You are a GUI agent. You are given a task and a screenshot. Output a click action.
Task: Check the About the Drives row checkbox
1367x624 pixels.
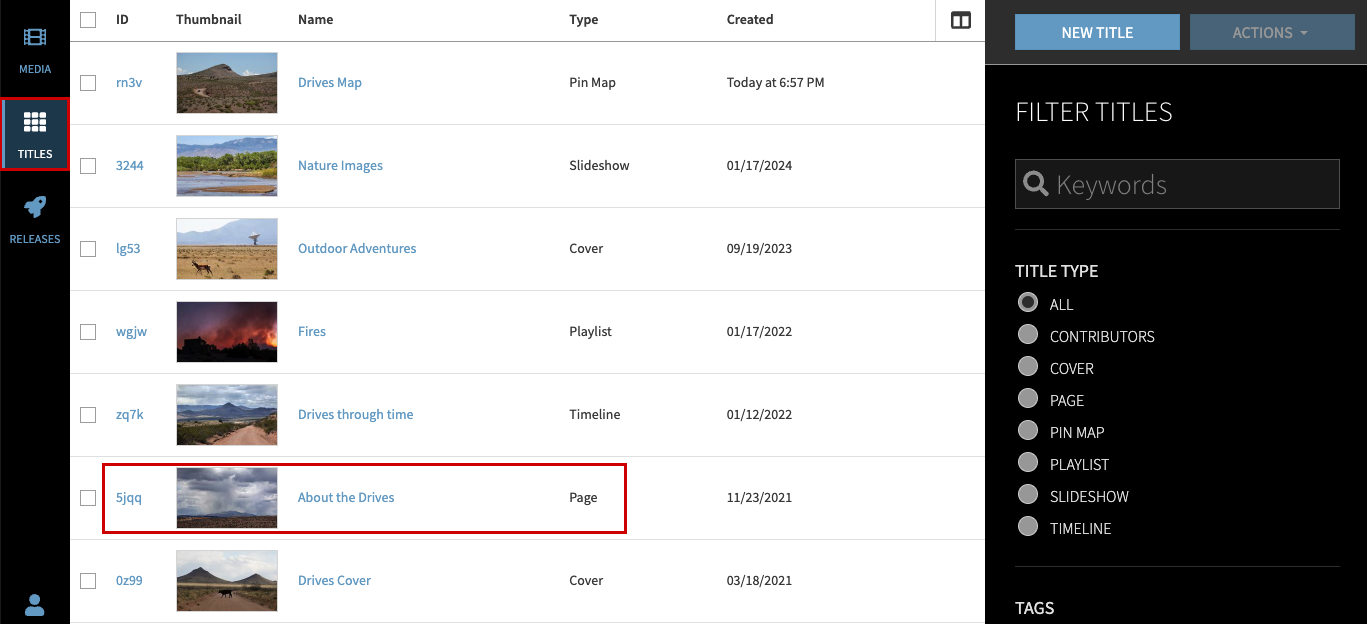[x=87, y=497]
